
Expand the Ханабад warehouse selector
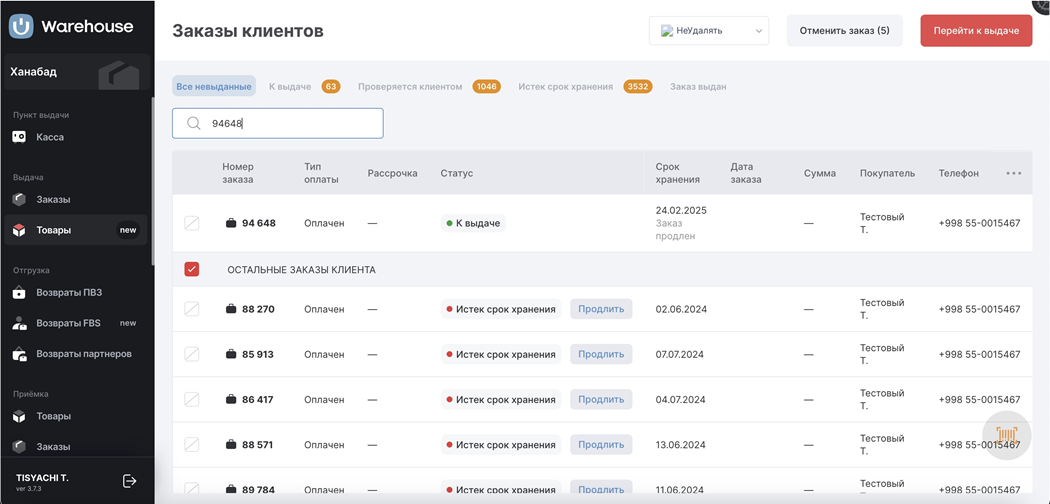pyautogui.click(x=75, y=72)
